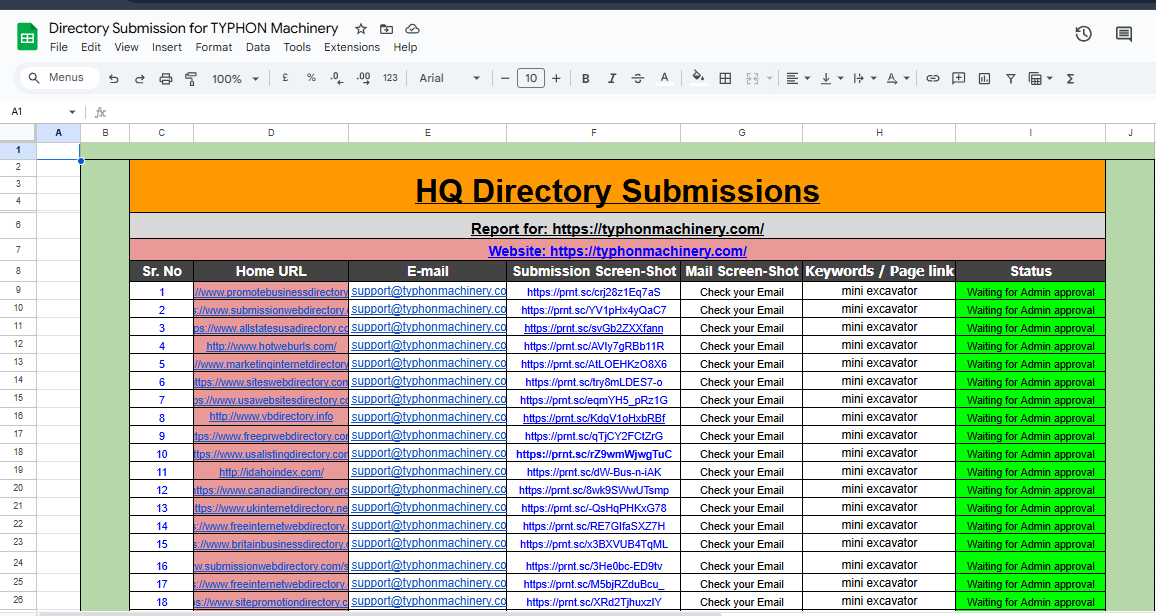Open the Extensions menu
The height and width of the screenshot is (616, 1156).
(x=352, y=47)
